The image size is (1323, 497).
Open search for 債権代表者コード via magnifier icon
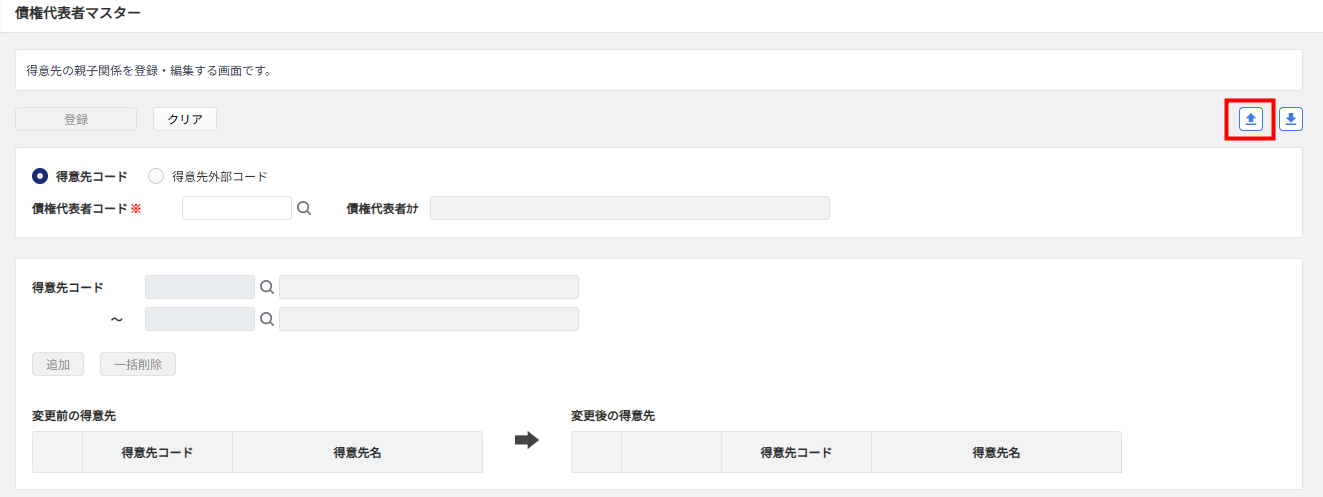coord(304,208)
